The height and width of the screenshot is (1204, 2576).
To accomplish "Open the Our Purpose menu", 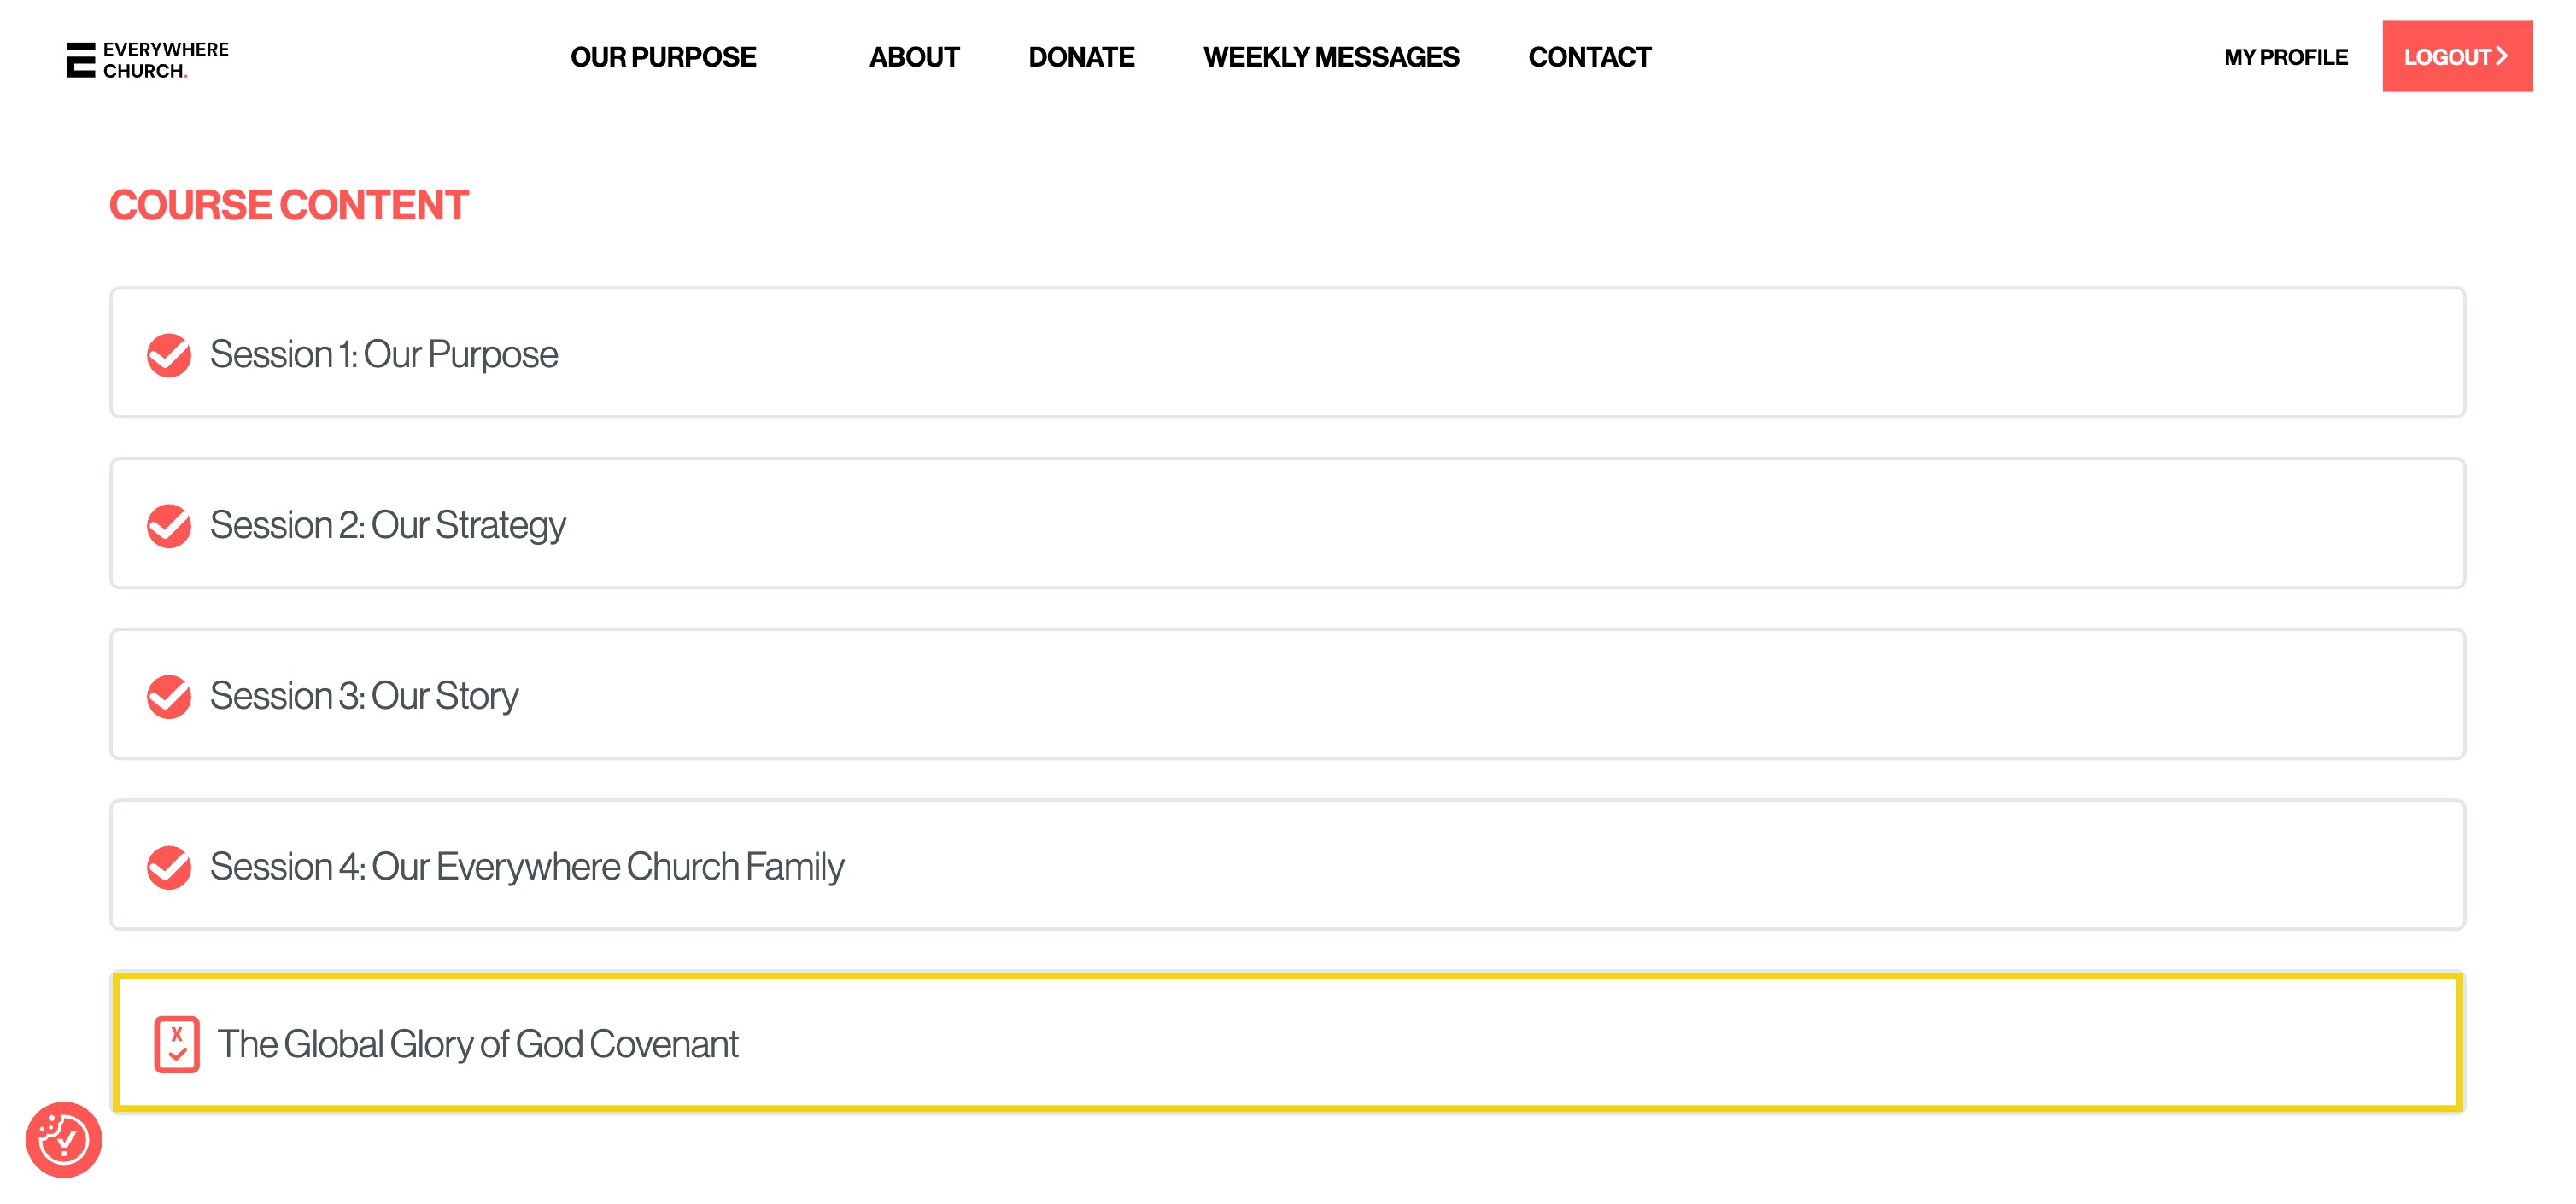I will click(663, 57).
